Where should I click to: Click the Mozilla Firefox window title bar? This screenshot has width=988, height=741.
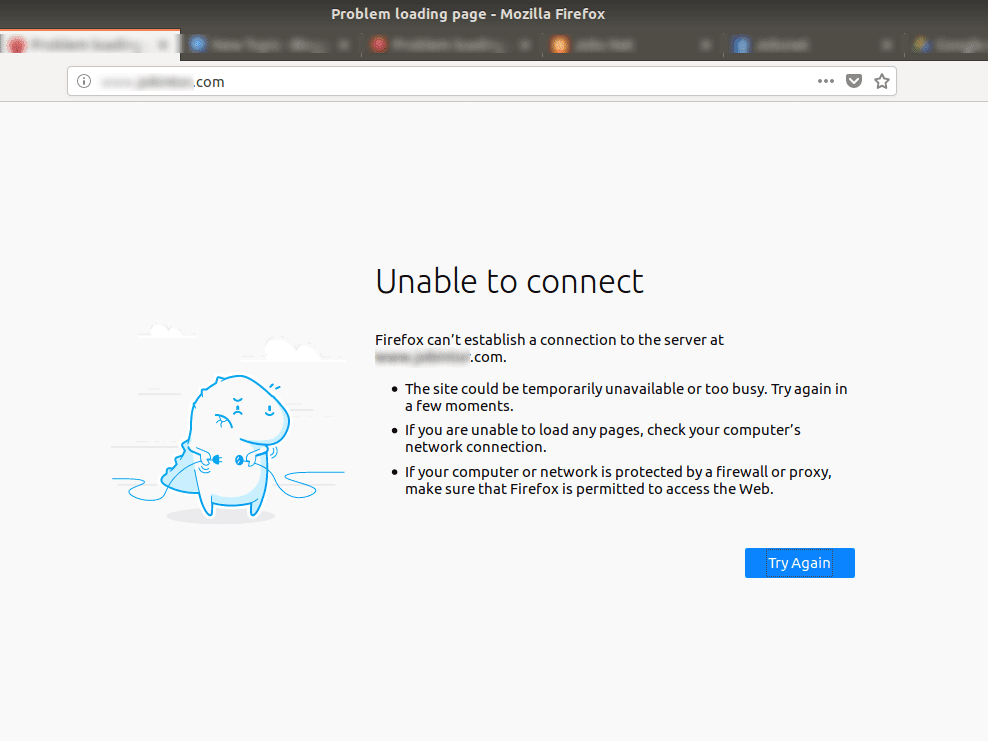[x=468, y=14]
